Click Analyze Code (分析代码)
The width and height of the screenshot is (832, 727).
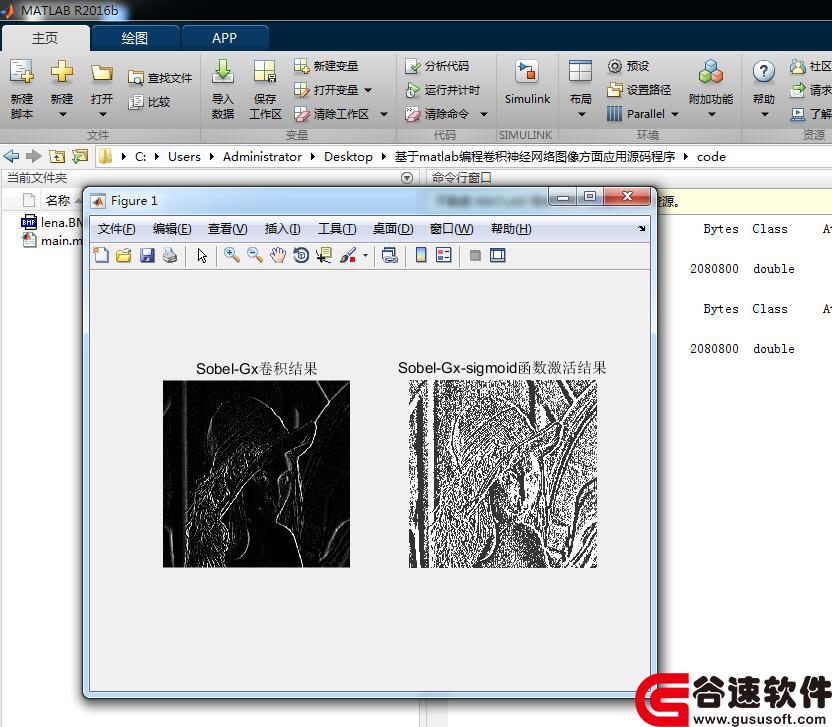point(437,66)
